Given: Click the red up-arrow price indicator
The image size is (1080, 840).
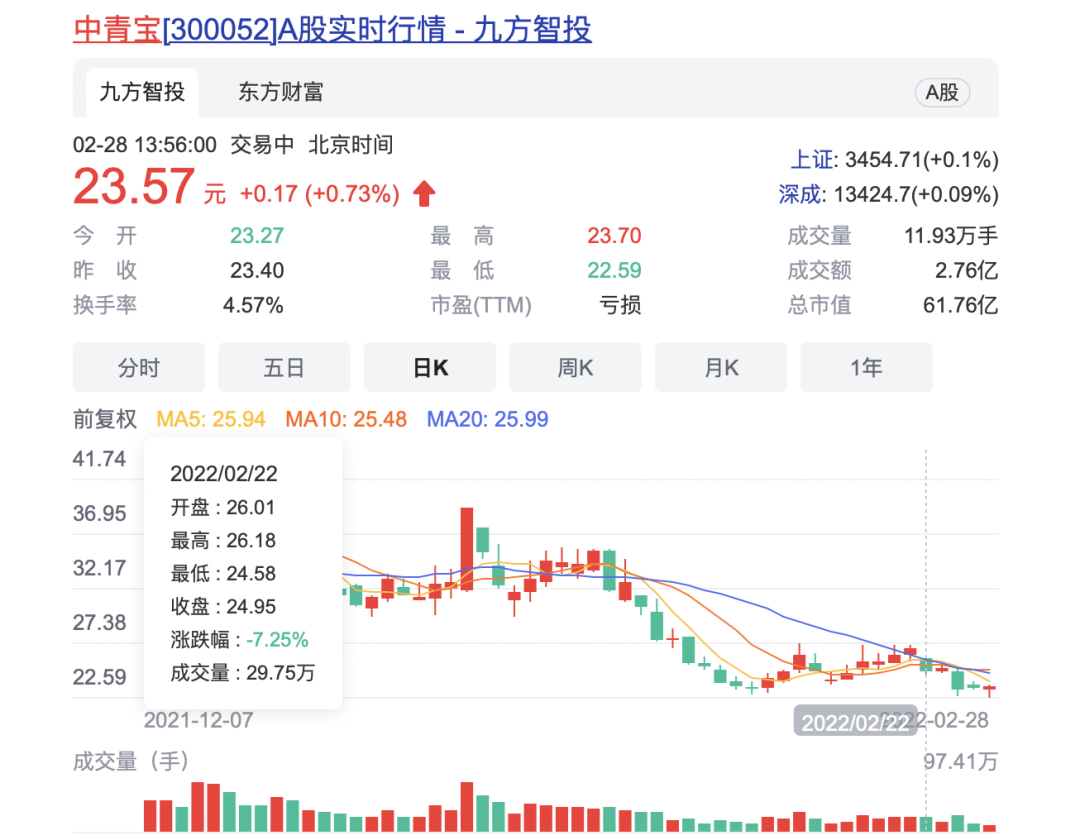Looking at the screenshot, I should [x=424, y=193].
